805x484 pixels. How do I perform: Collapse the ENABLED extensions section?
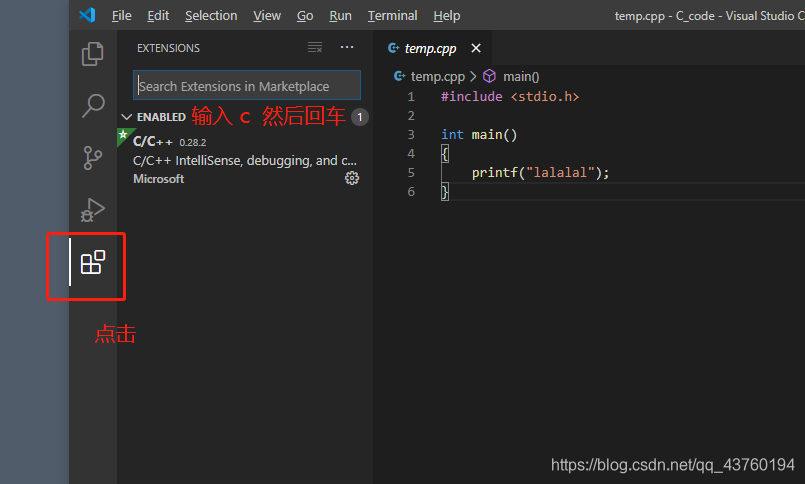click(x=127, y=117)
